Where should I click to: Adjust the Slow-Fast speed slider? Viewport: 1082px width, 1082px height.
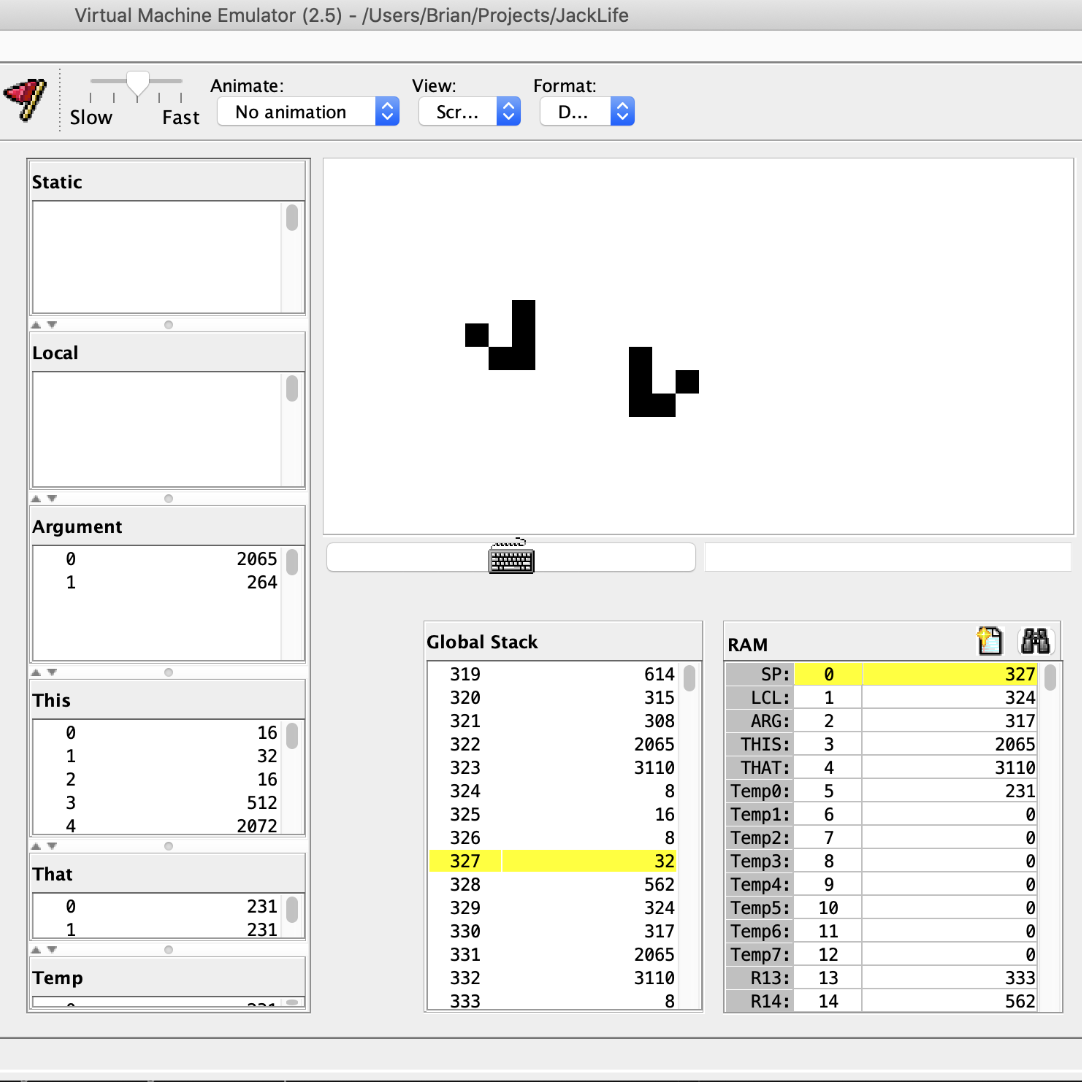tap(137, 84)
